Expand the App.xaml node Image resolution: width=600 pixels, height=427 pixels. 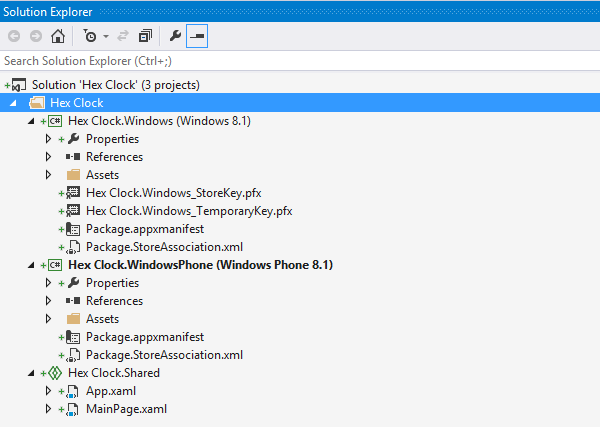point(48,391)
